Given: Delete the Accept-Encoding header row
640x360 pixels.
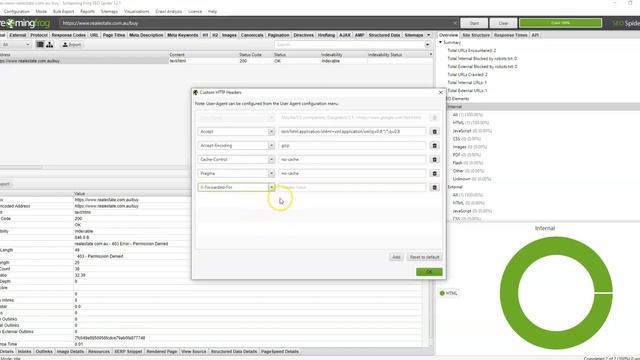Looking at the screenshot, I should click(434, 145).
